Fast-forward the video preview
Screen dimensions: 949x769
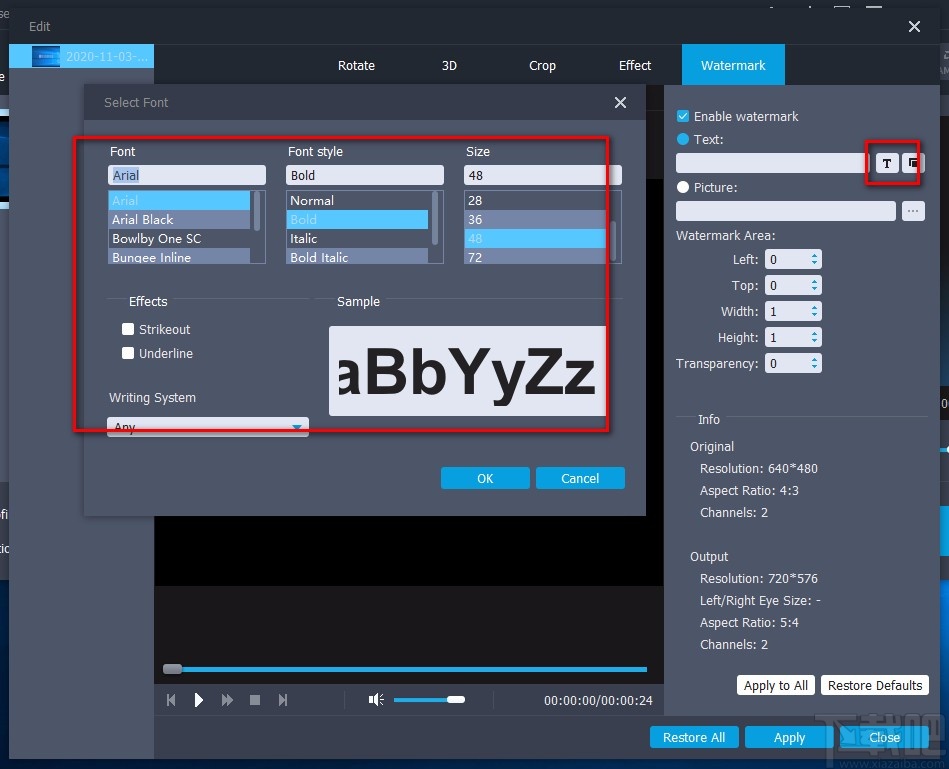[226, 700]
